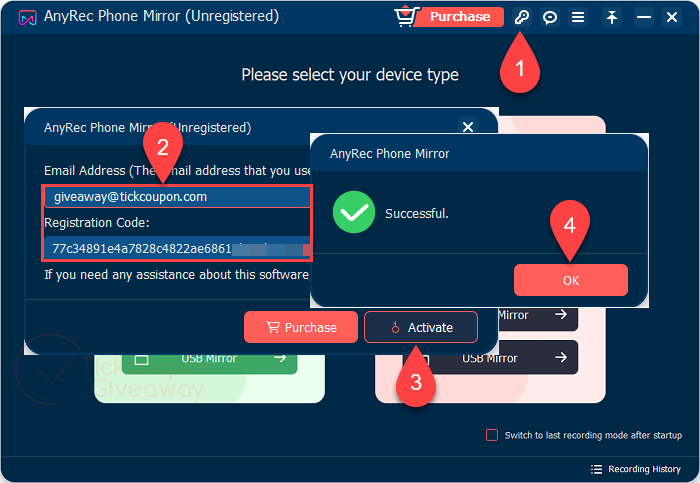This screenshot has height=483, width=700.
Task: Click the shopping cart icon in title bar
Action: coord(406,17)
